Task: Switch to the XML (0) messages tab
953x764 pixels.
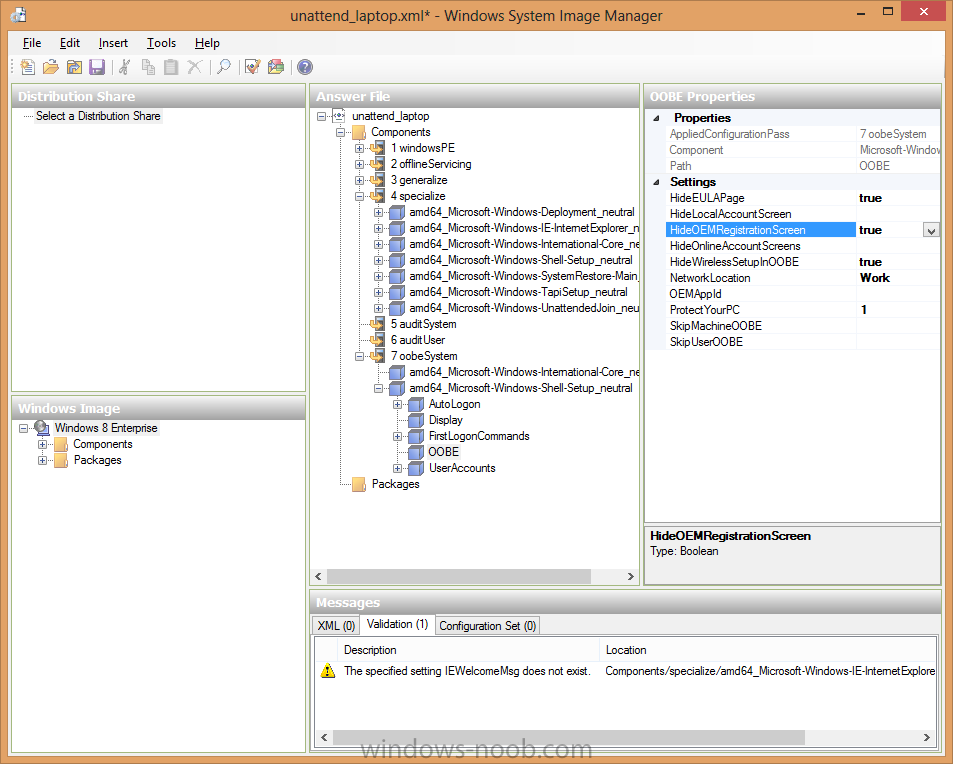Action: pyautogui.click(x=336, y=625)
